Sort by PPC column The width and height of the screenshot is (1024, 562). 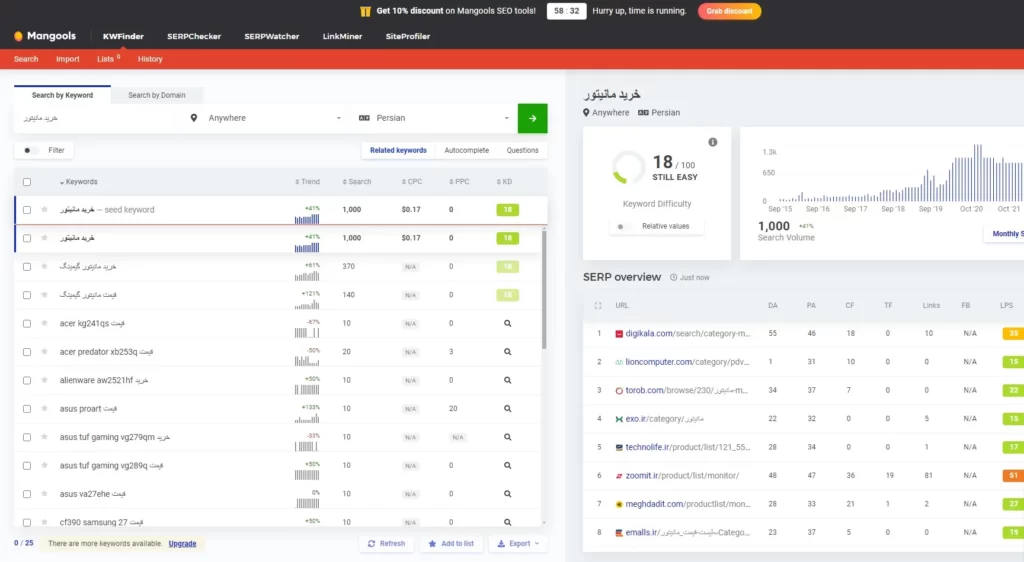click(x=459, y=182)
